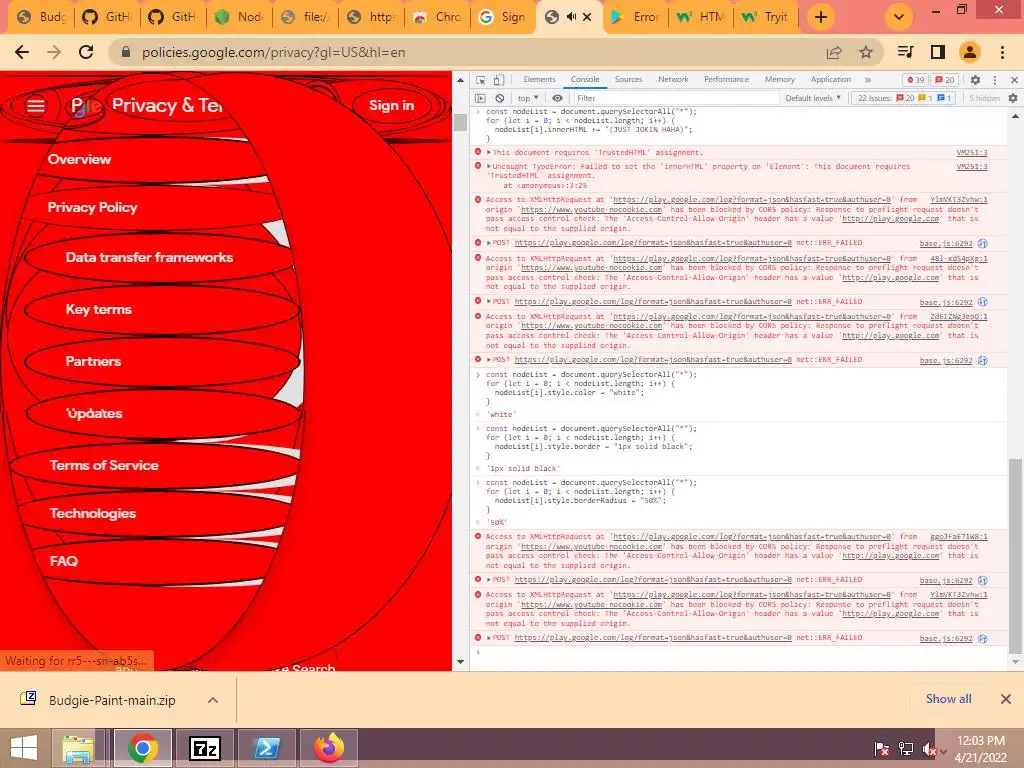This screenshot has height=768, width=1024.
Task: Click the lock site-info icon
Action: 126,52
